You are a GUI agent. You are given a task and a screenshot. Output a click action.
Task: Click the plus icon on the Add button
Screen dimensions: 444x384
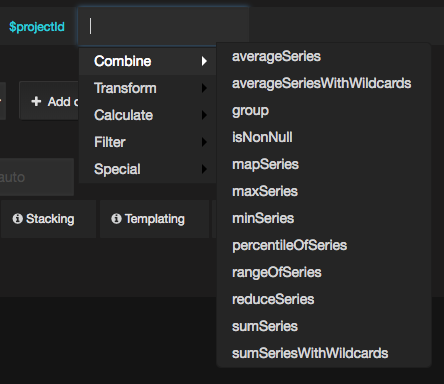coord(36,101)
